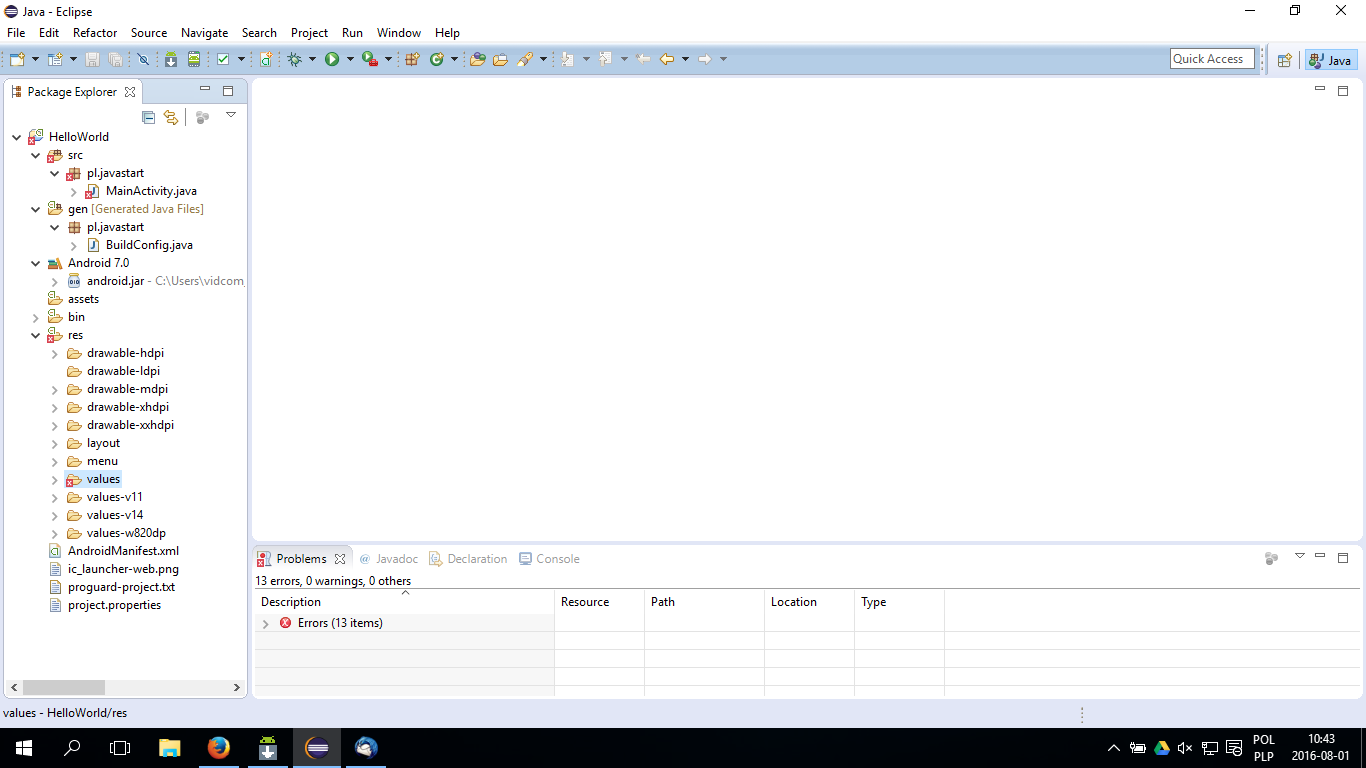The height and width of the screenshot is (768, 1366).
Task: Maximize the Problems panel view
Action: coord(1343,558)
